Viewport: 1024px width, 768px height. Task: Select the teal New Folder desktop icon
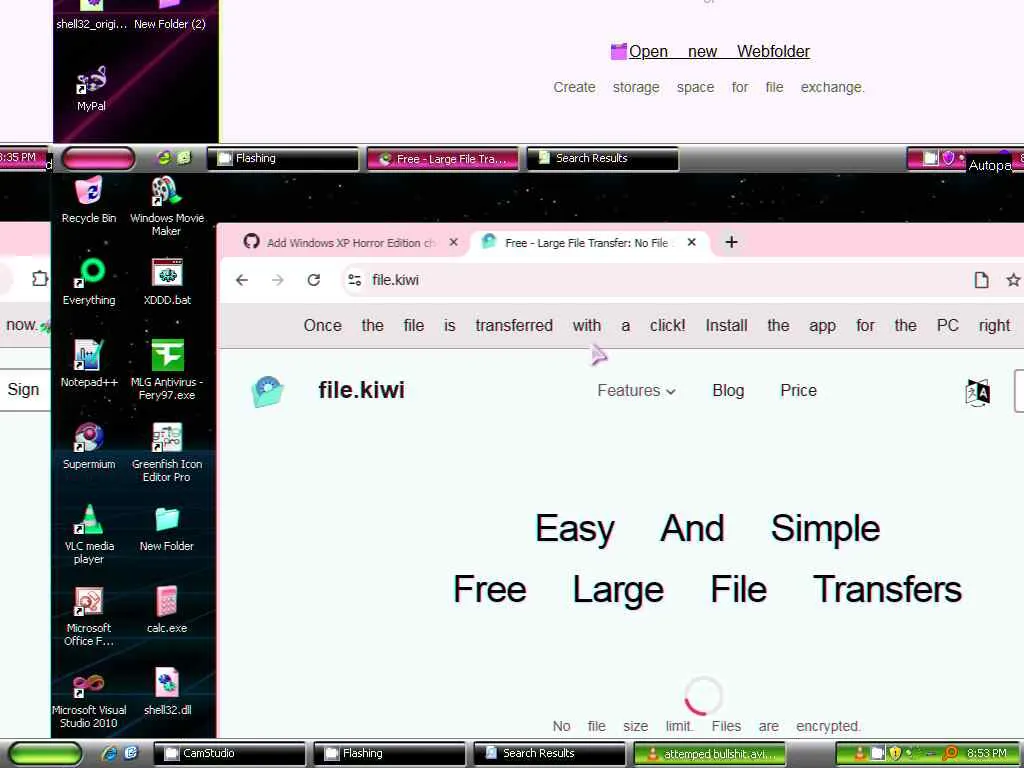167,528
